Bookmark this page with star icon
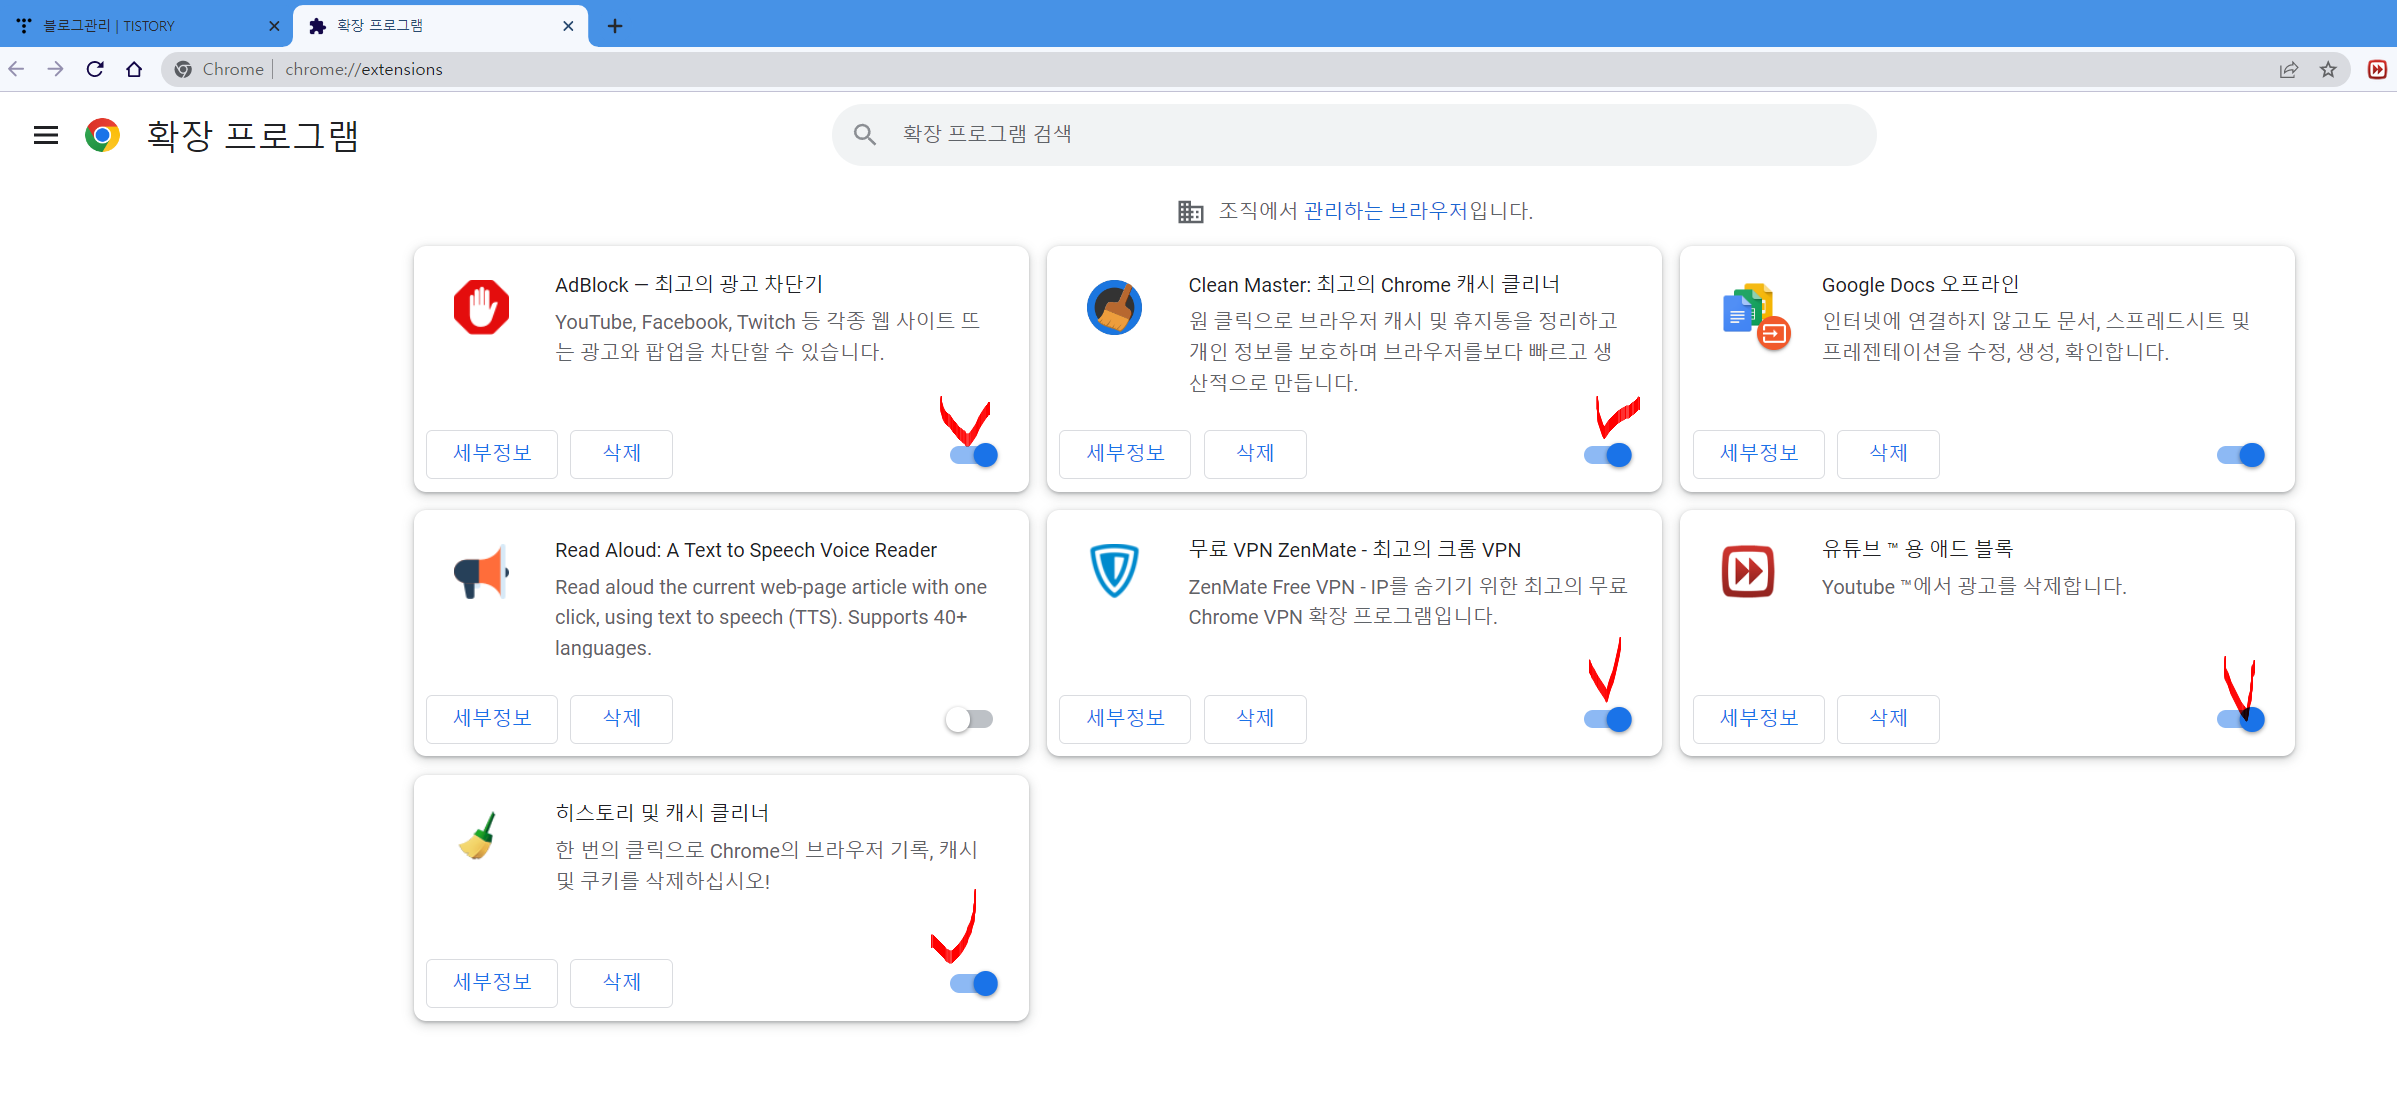Image resolution: width=2397 pixels, height=1110 pixels. pos(2328,69)
